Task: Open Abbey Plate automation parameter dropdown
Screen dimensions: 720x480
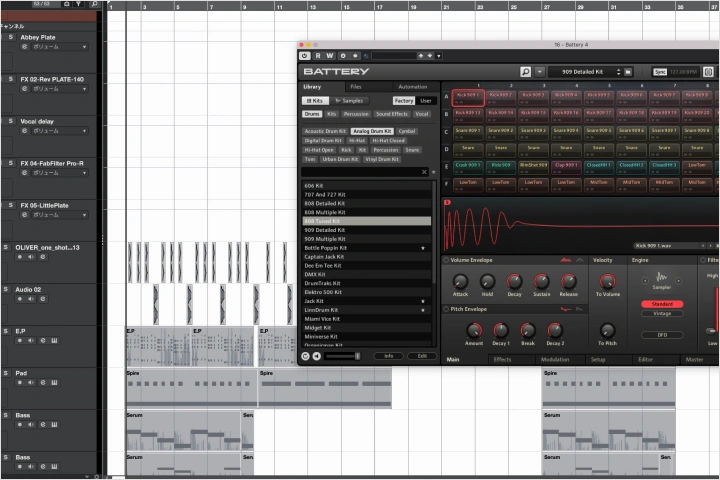Action: click(84, 47)
